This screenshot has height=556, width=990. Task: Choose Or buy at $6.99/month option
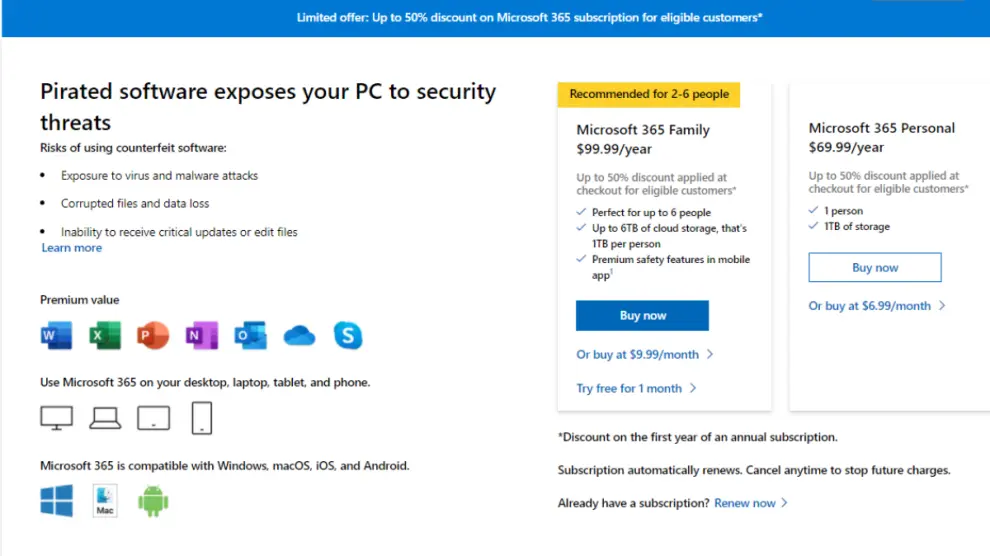(869, 306)
